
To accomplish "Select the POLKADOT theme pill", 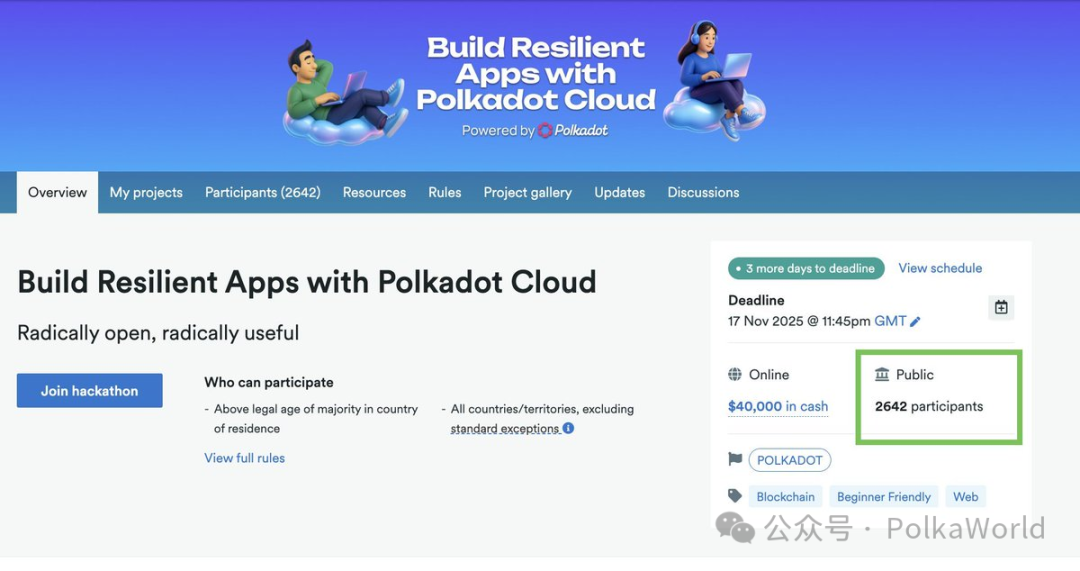I will pyautogui.click(x=789, y=460).
